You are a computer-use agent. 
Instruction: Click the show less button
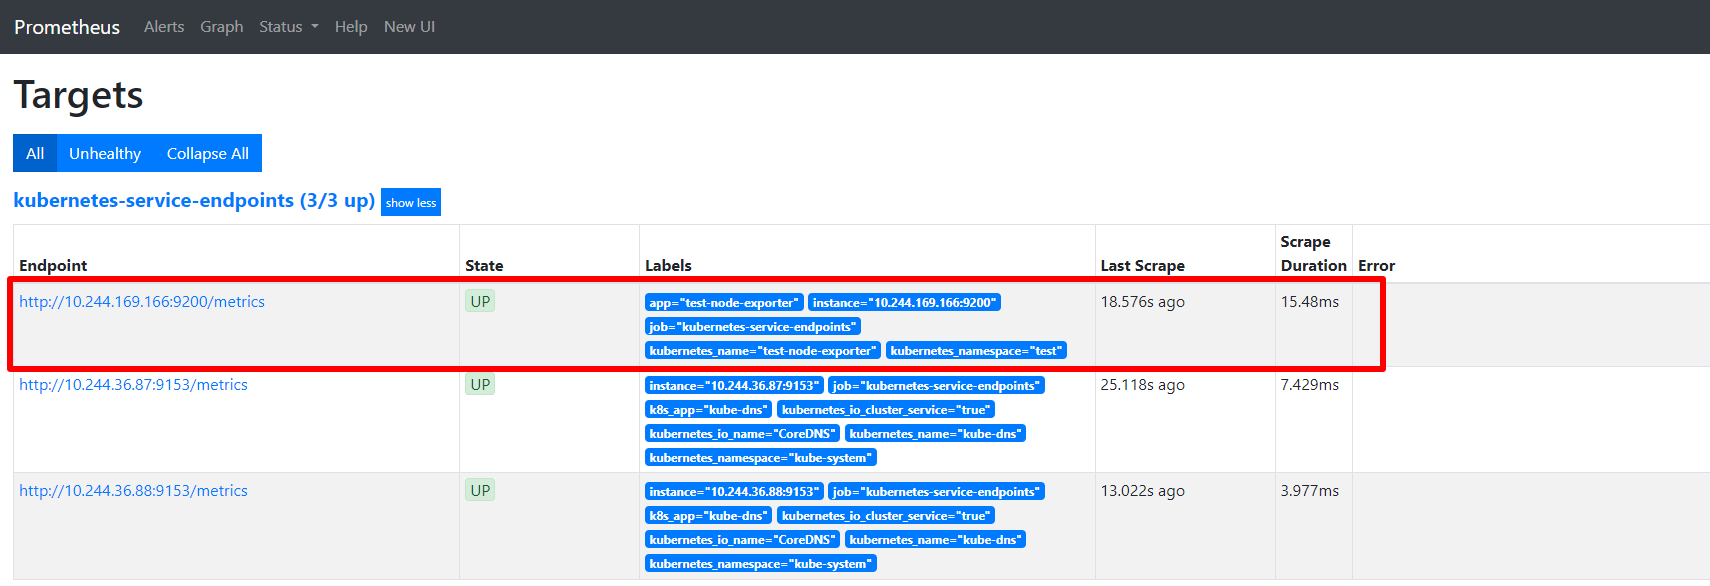(x=411, y=202)
